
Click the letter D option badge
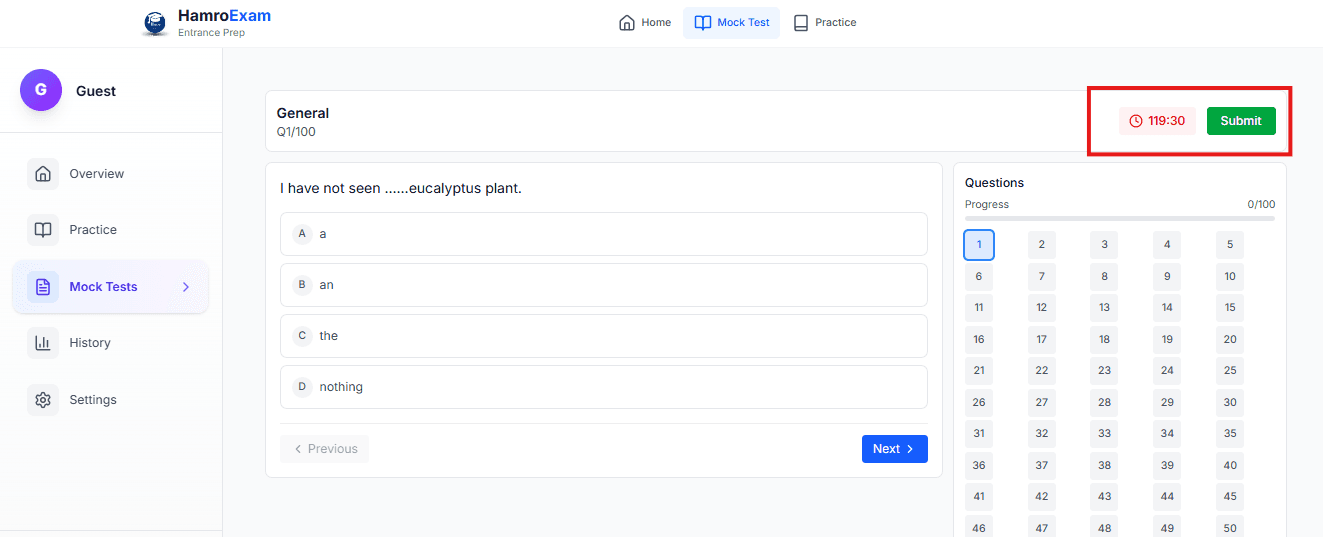tap(302, 386)
